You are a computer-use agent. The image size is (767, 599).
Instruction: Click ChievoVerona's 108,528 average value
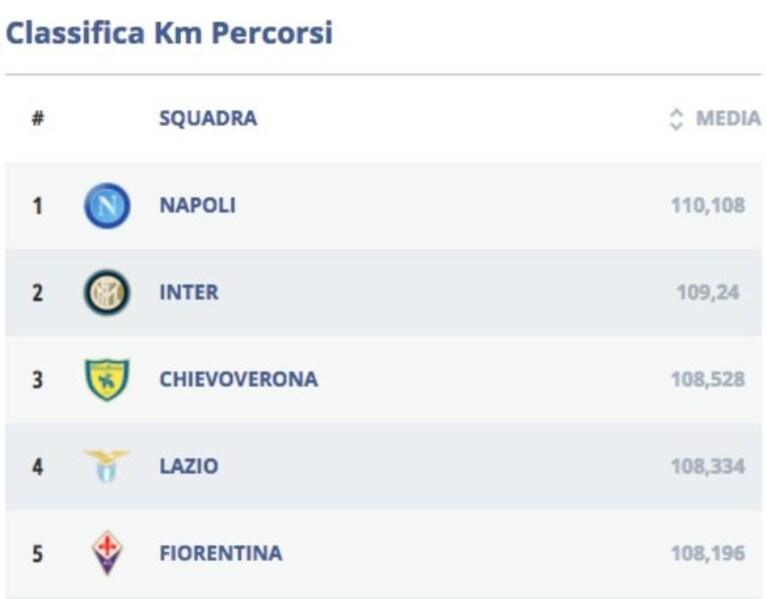click(x=708, y=379)
